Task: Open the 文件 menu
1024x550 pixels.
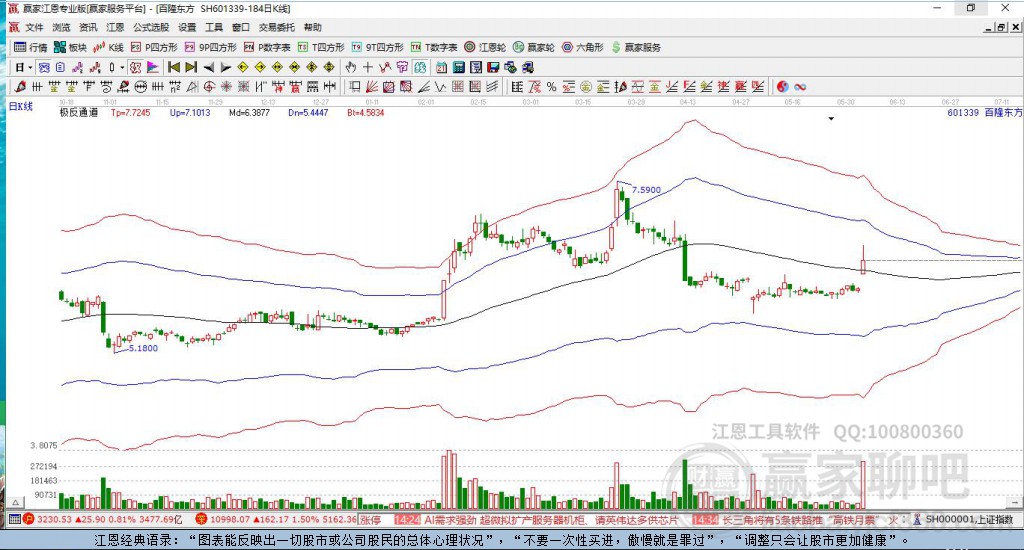Action: pos(34,27)
